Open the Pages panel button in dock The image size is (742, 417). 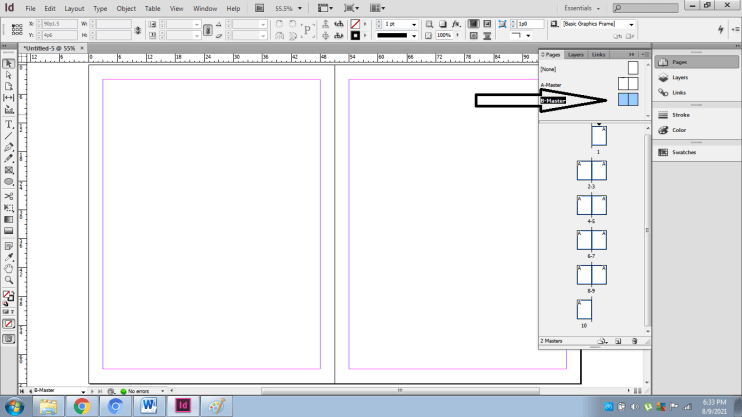point(697,62)
